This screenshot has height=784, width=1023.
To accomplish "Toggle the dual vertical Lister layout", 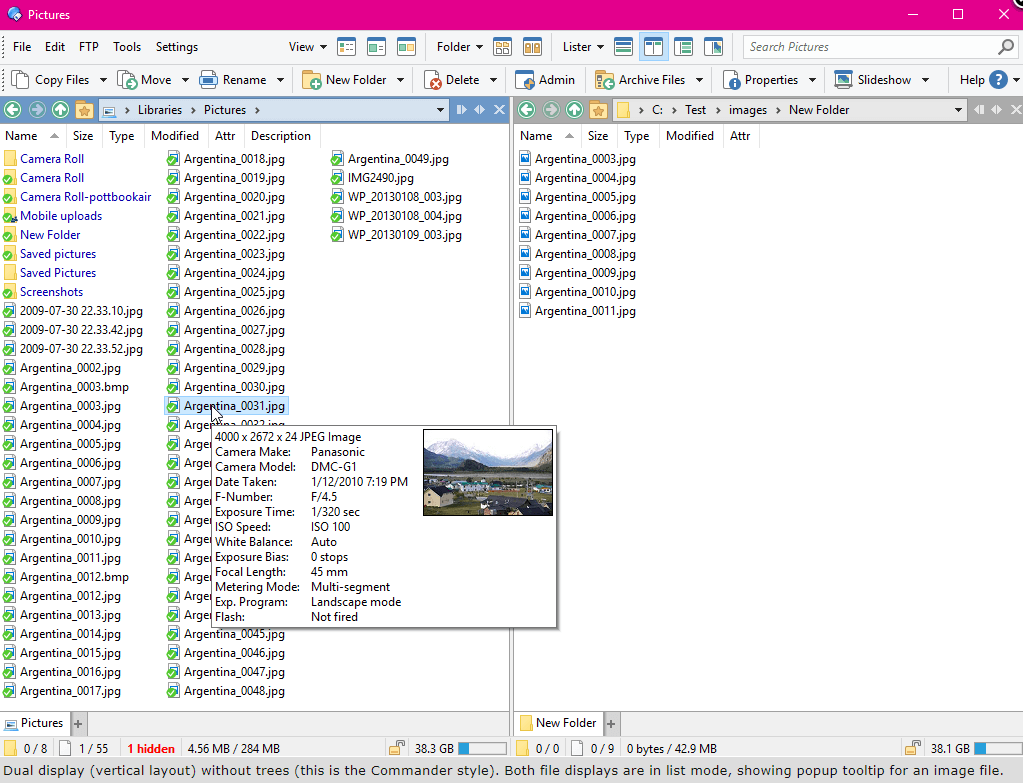I will tap(654, 47).
